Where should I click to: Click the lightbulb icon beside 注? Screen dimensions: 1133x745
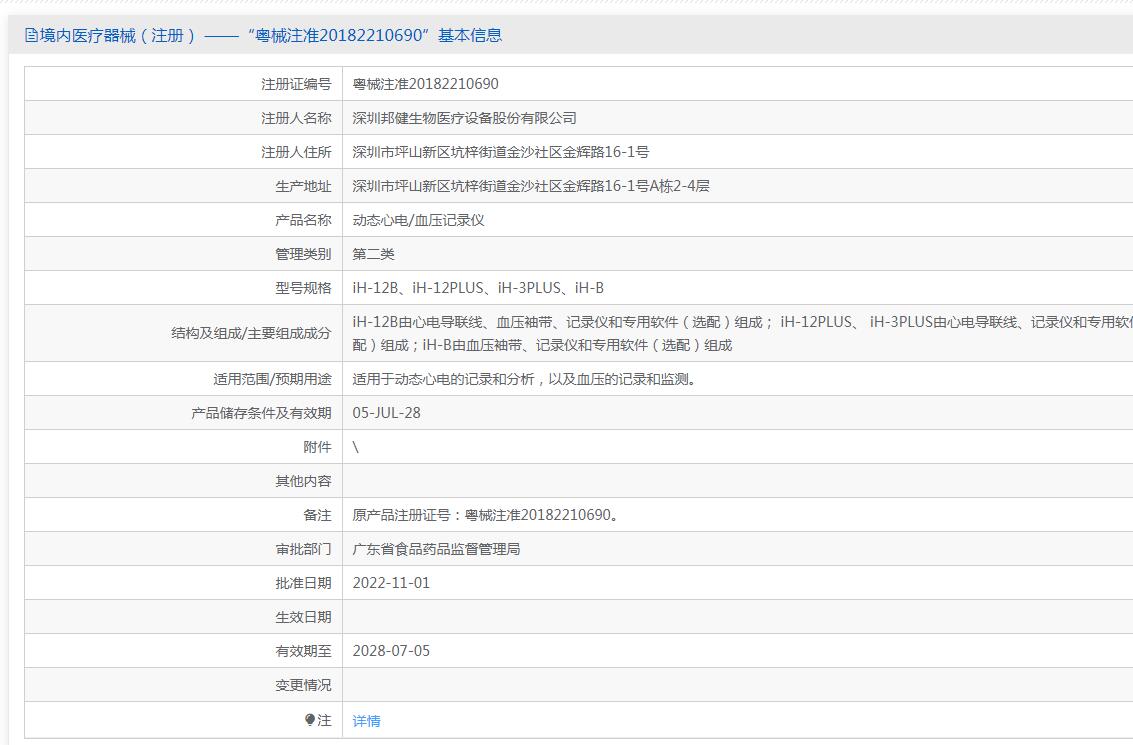(310, 720)
